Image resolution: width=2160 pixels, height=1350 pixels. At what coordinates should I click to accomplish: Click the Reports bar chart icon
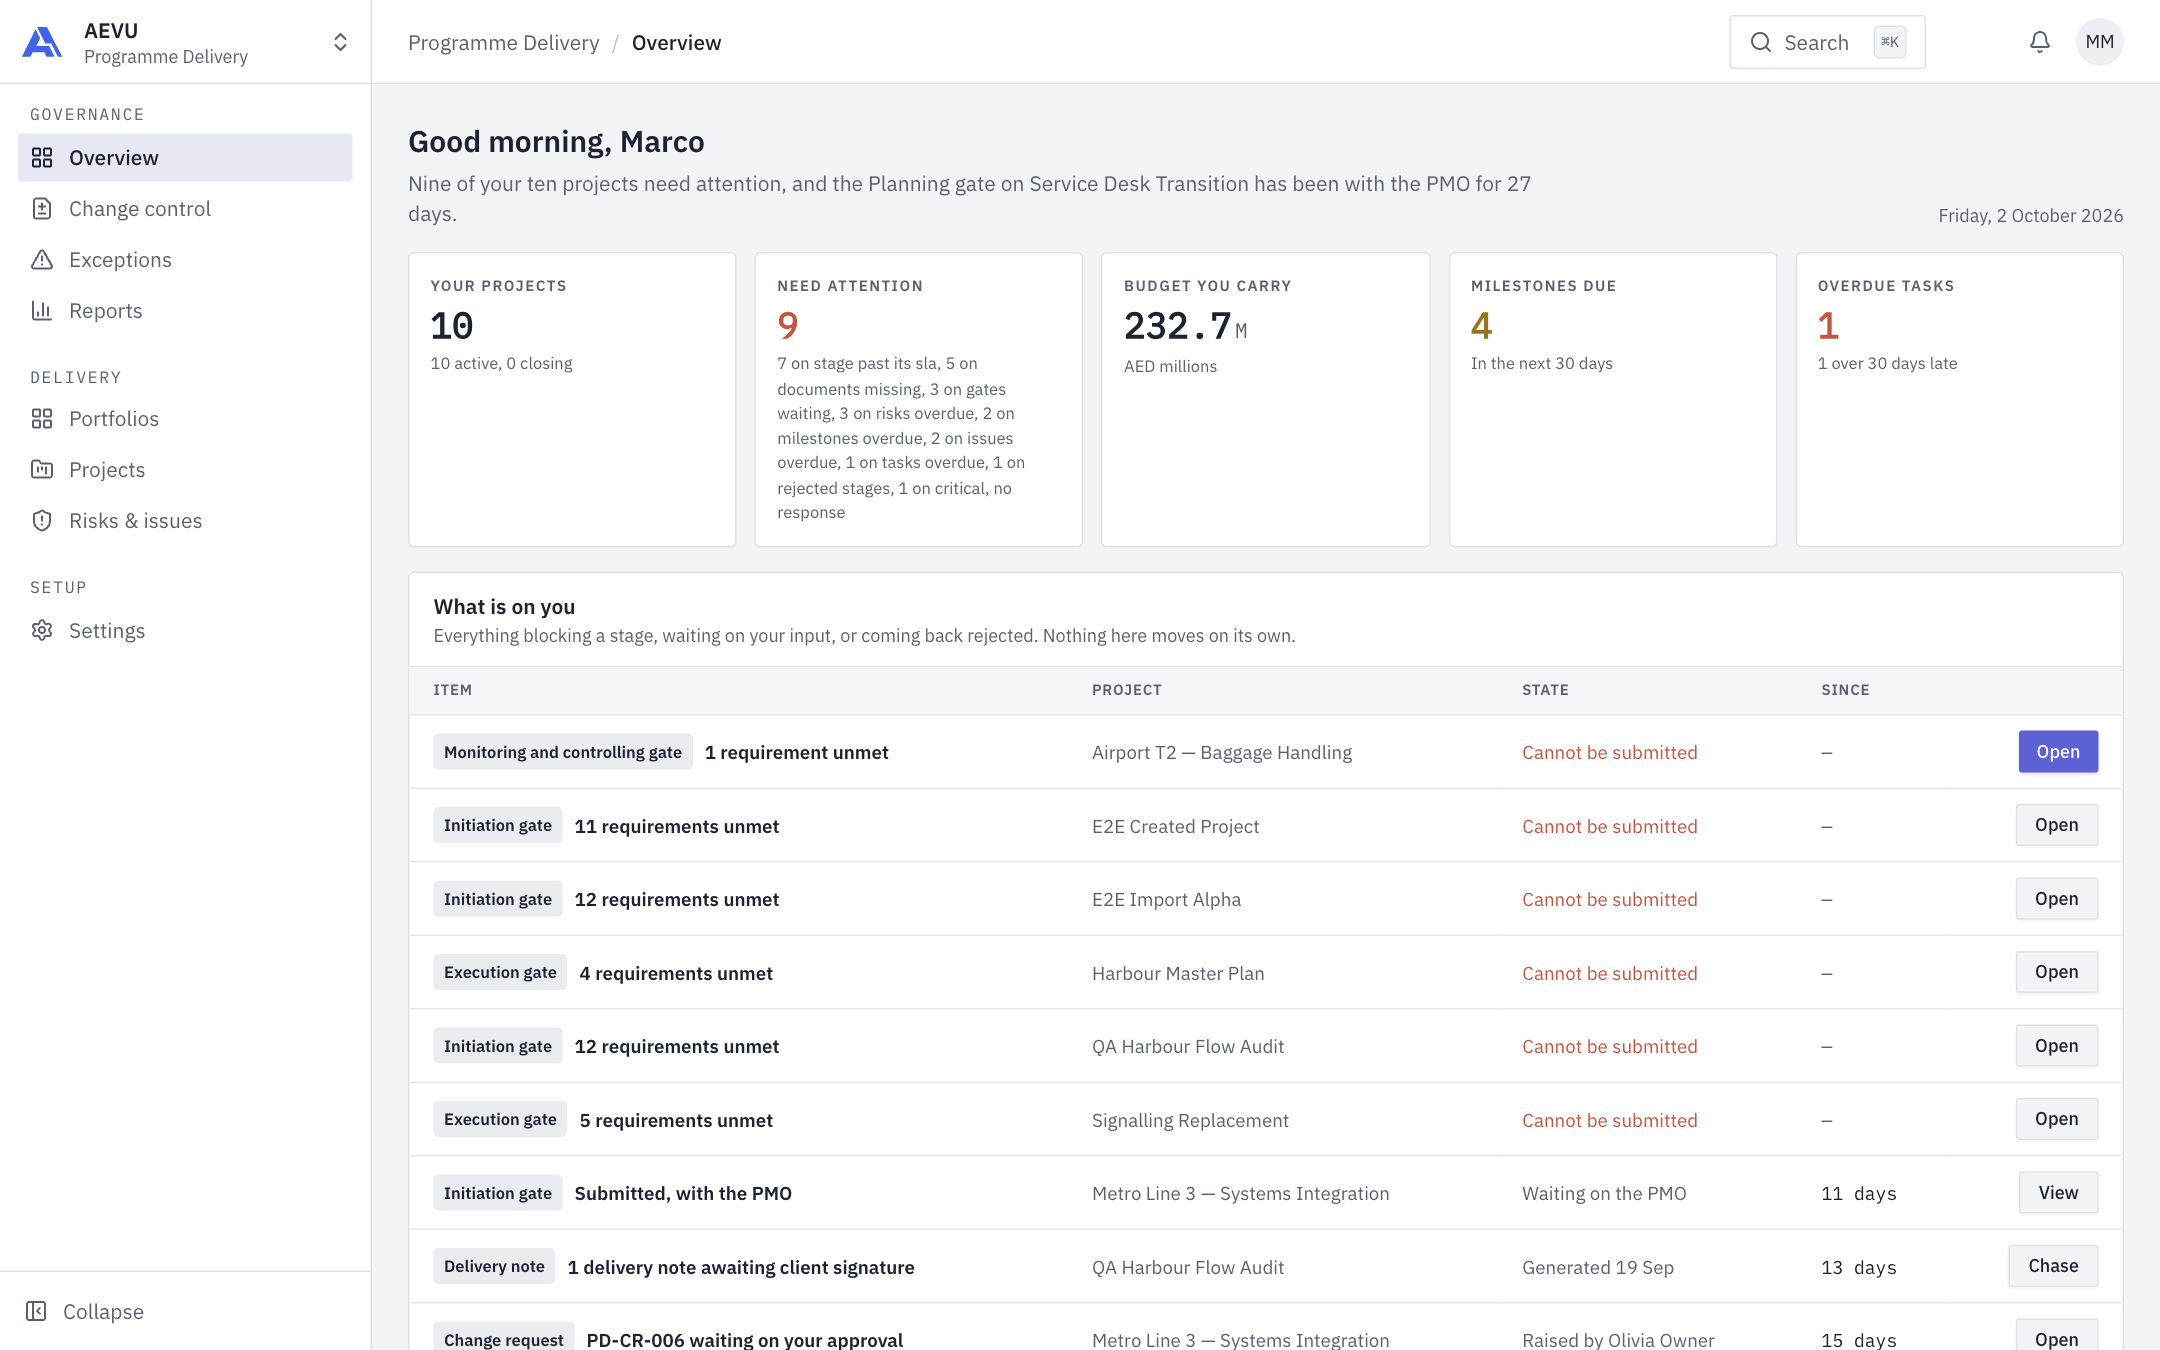pos(42,311)
